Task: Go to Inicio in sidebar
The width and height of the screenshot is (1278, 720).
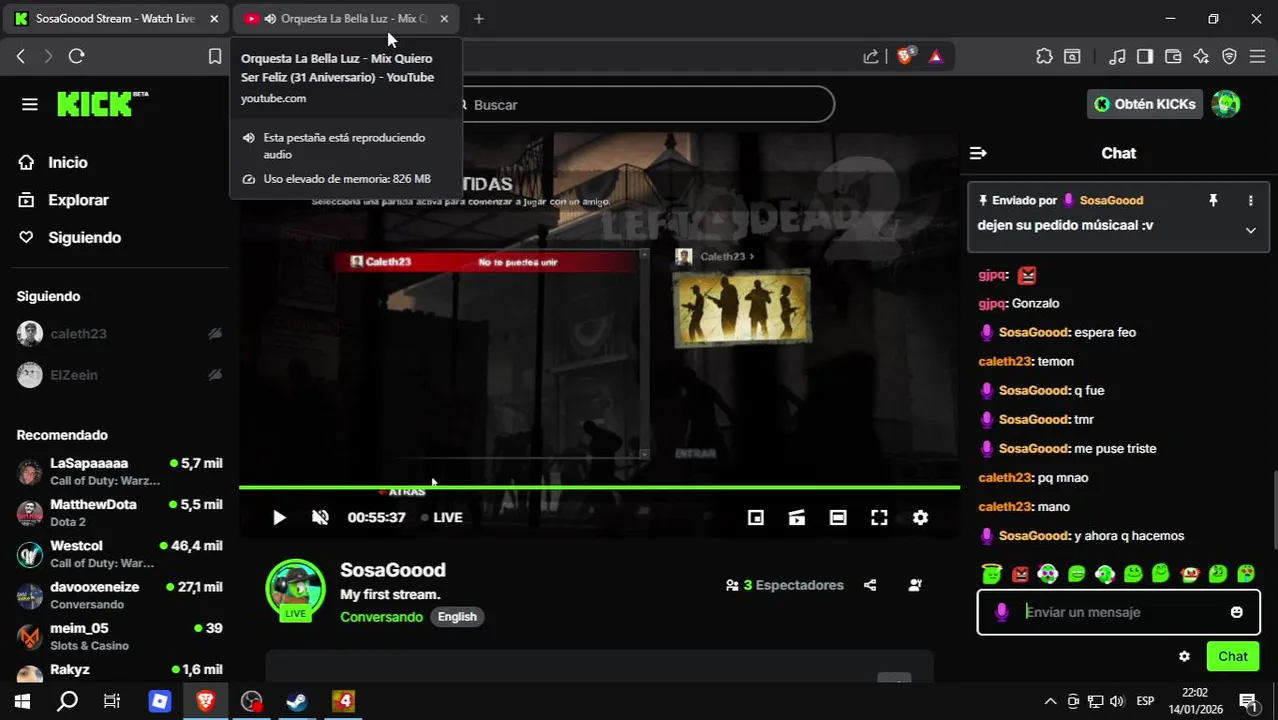Action: point(55,162)
